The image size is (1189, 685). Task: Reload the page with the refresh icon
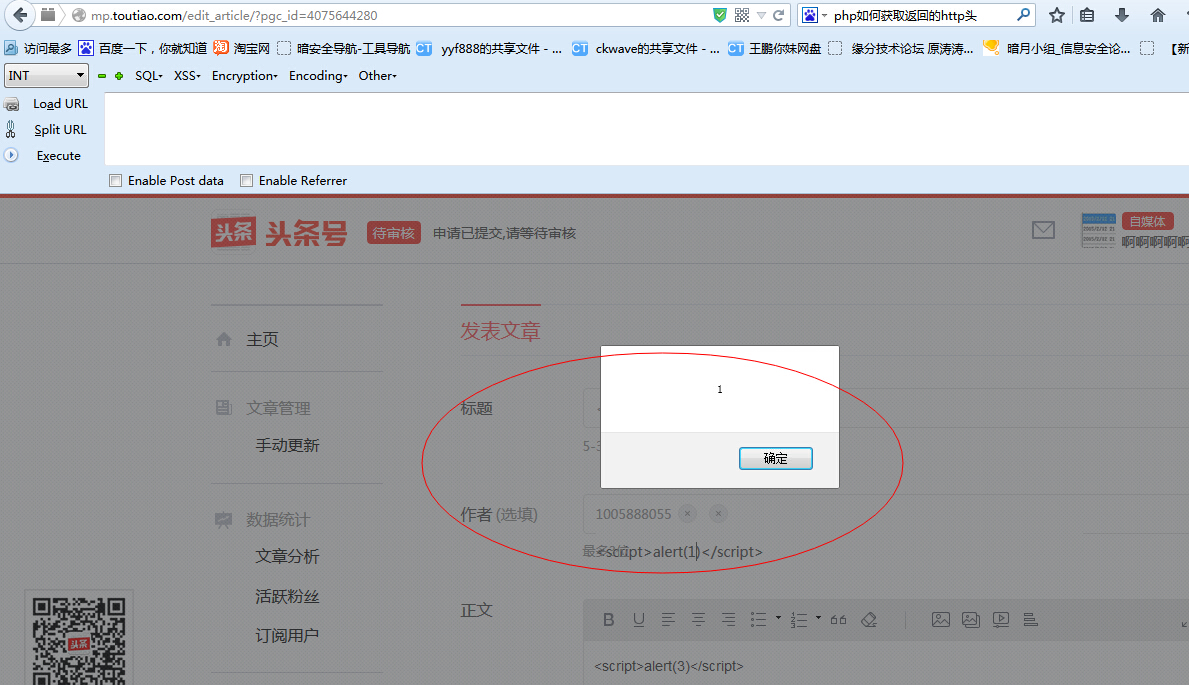click(x=778, y=15)
